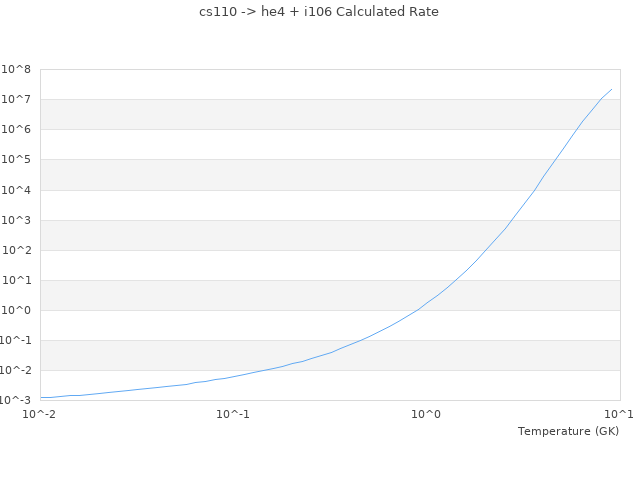Click the 10^0 label on the horizontal axis
640x480 pixels.
click(x=427, y=414)
